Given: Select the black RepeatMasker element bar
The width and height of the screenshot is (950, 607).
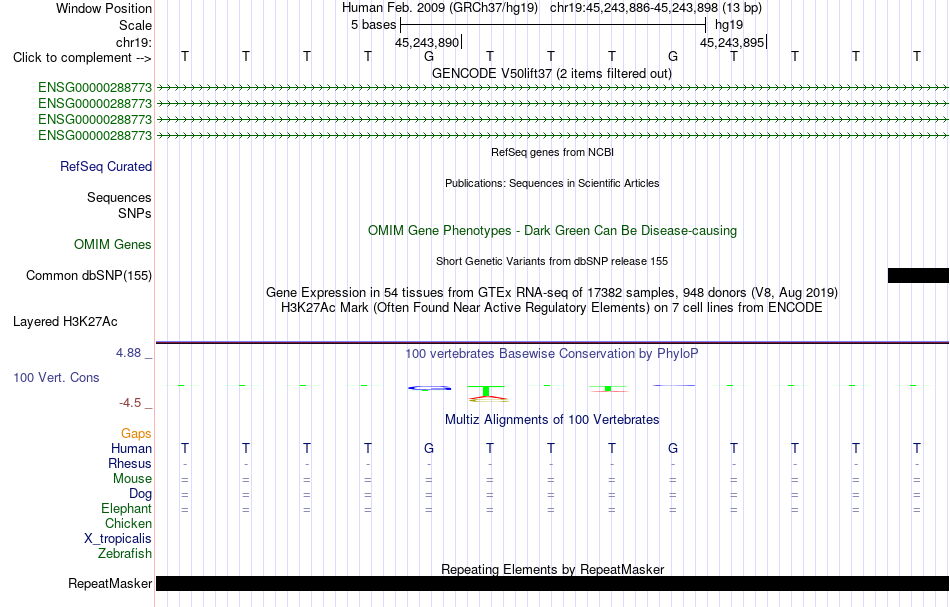Looking at the screenshot, I should click(x=552, y=583).
